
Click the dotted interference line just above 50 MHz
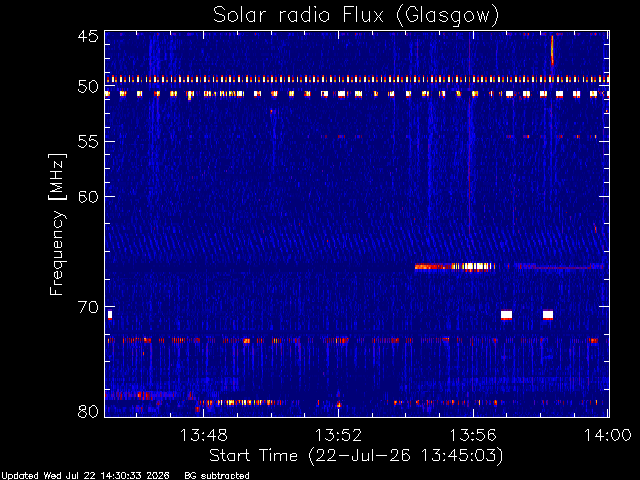point(357,79)
